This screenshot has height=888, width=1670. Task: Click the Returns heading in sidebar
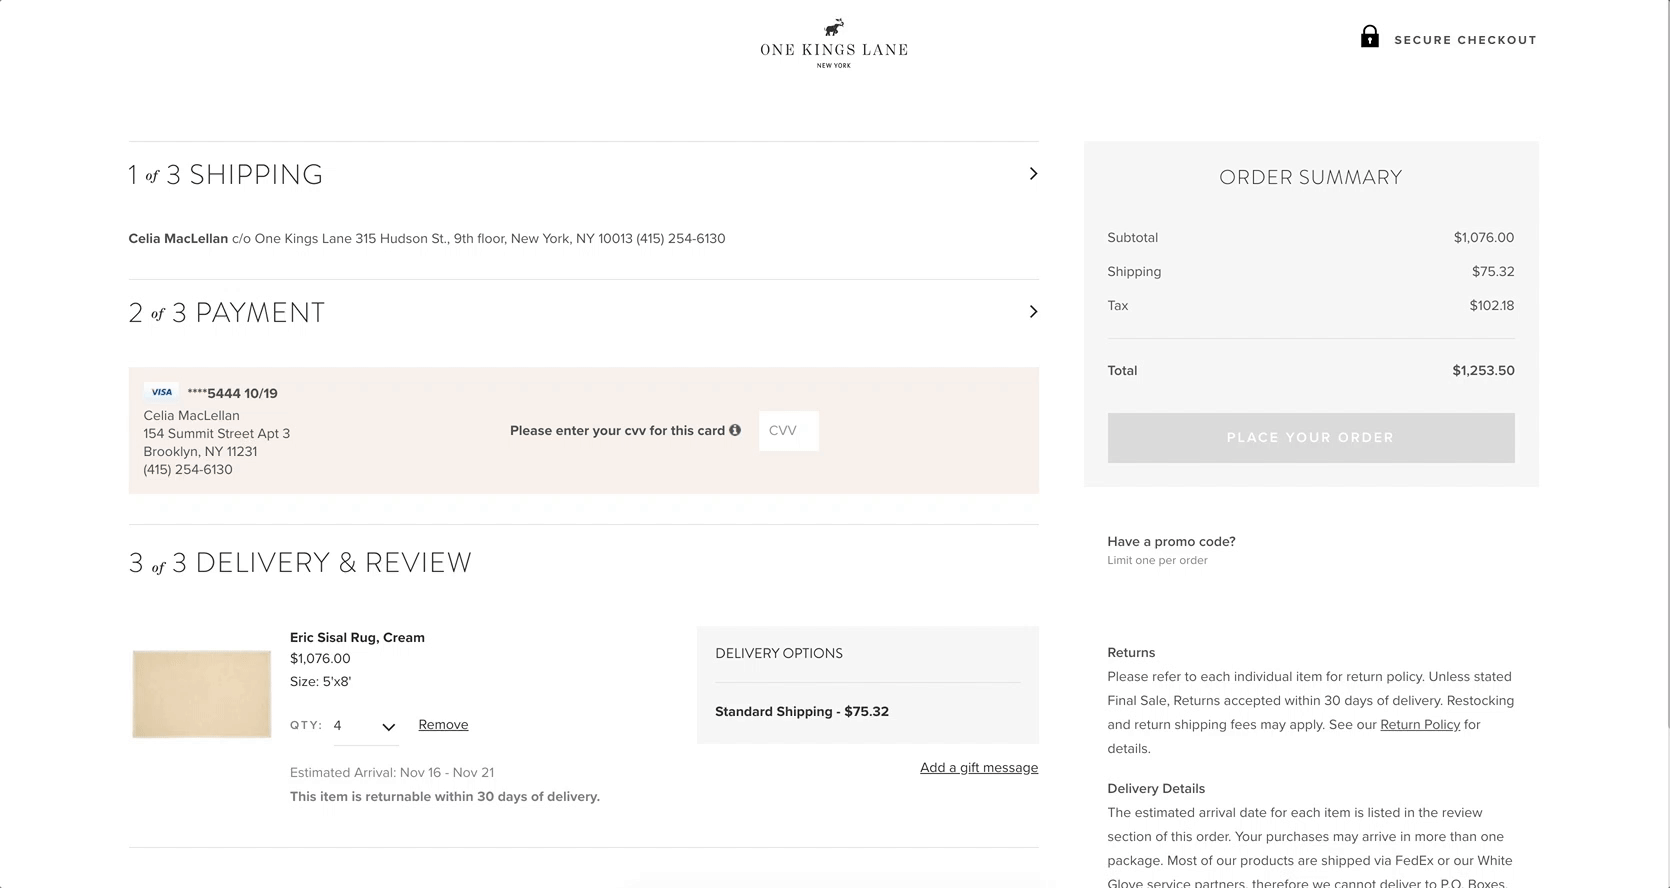point(1131,652)
